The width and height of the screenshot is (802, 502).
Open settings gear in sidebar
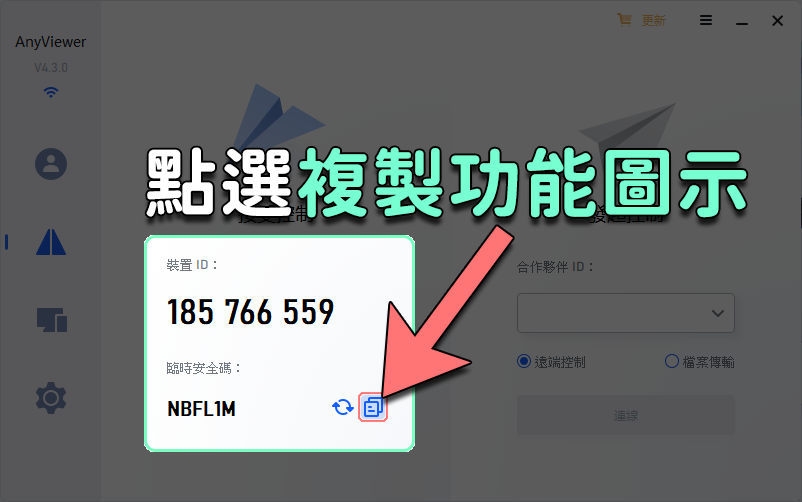click(51, 398)
